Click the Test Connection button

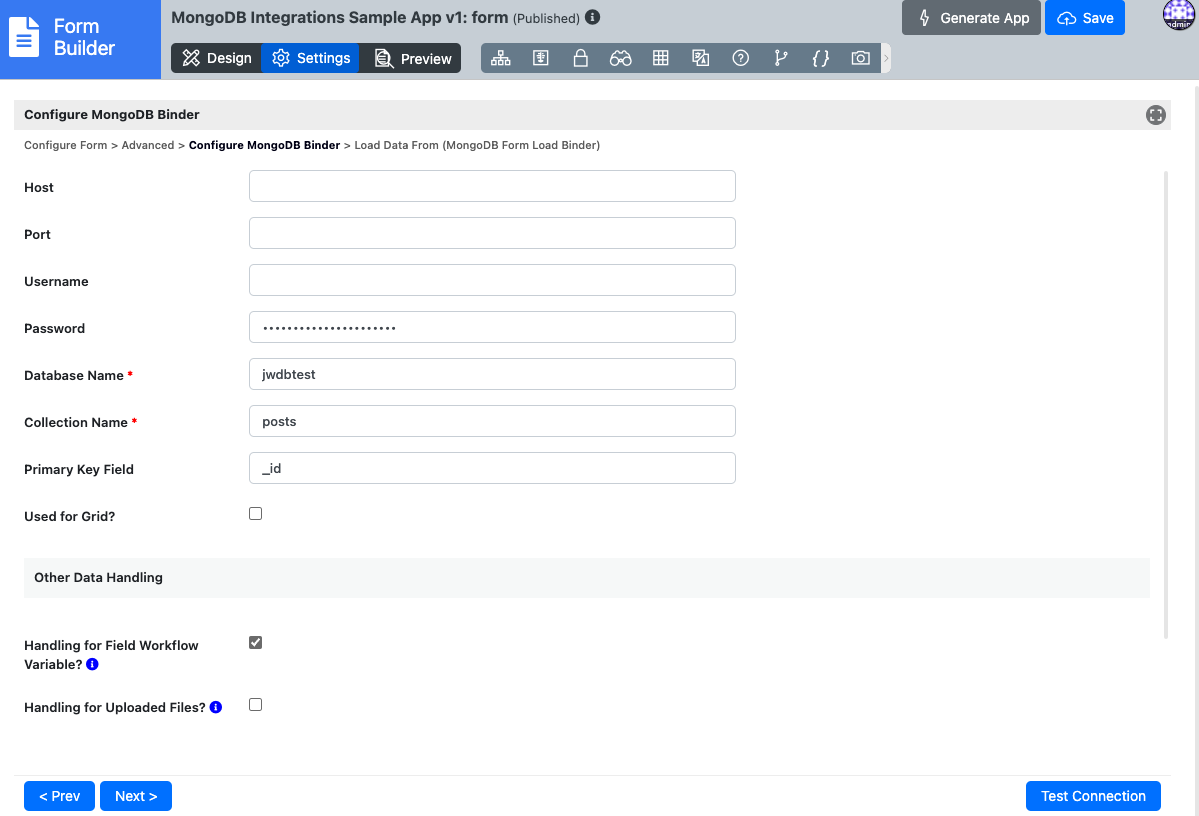(x=1093, y=796)
